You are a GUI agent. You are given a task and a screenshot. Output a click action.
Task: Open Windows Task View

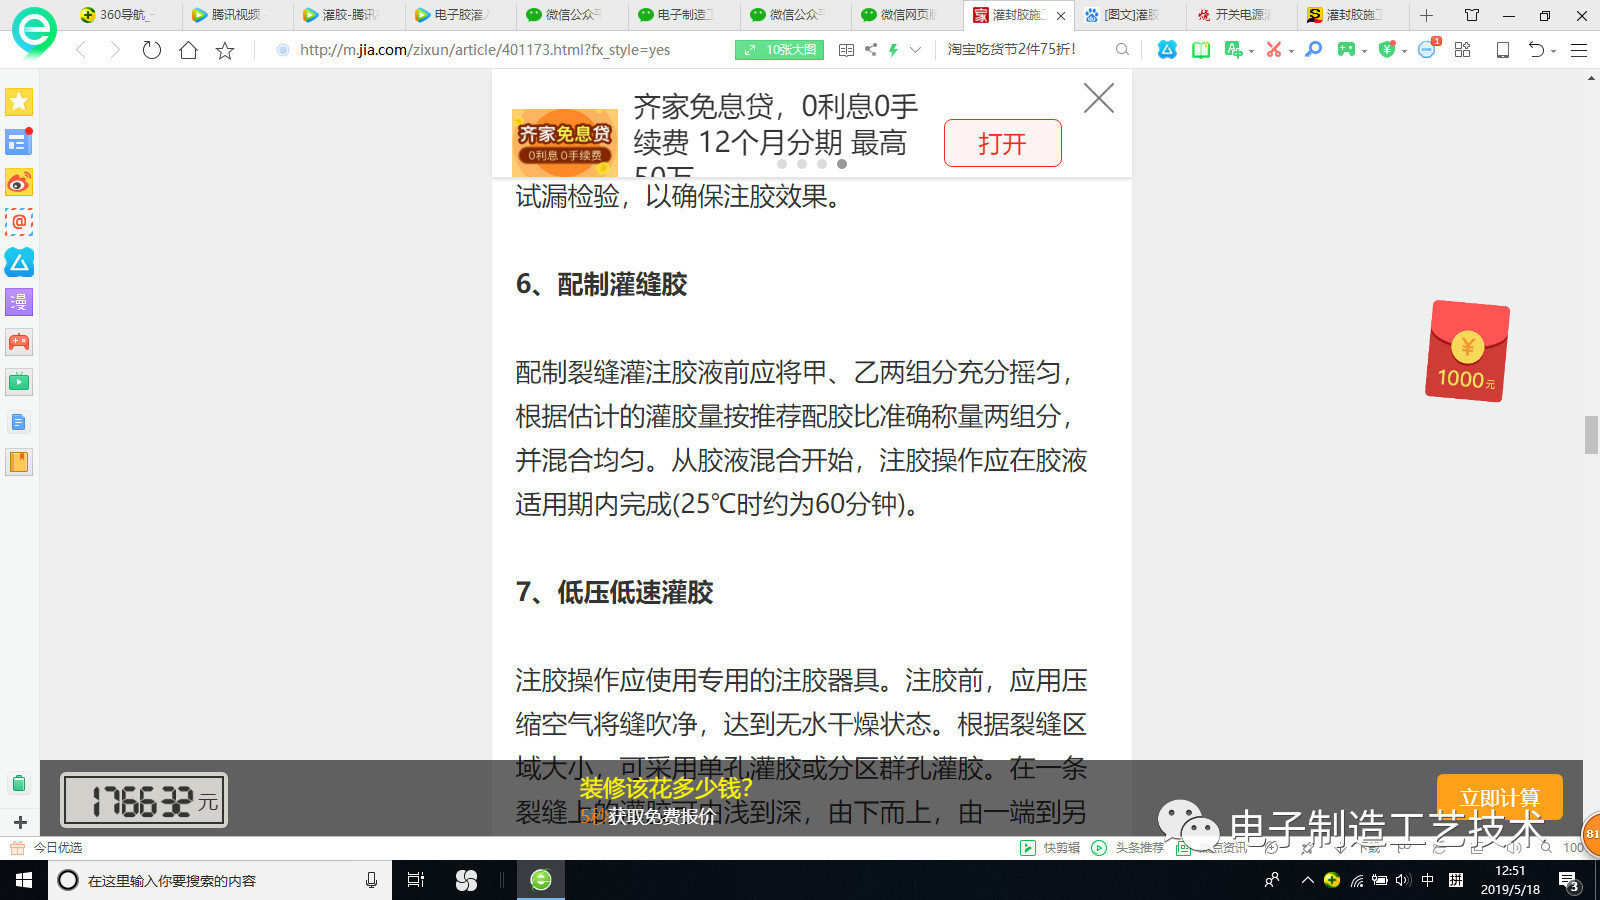pyautogui.click(x=416, y=880)
